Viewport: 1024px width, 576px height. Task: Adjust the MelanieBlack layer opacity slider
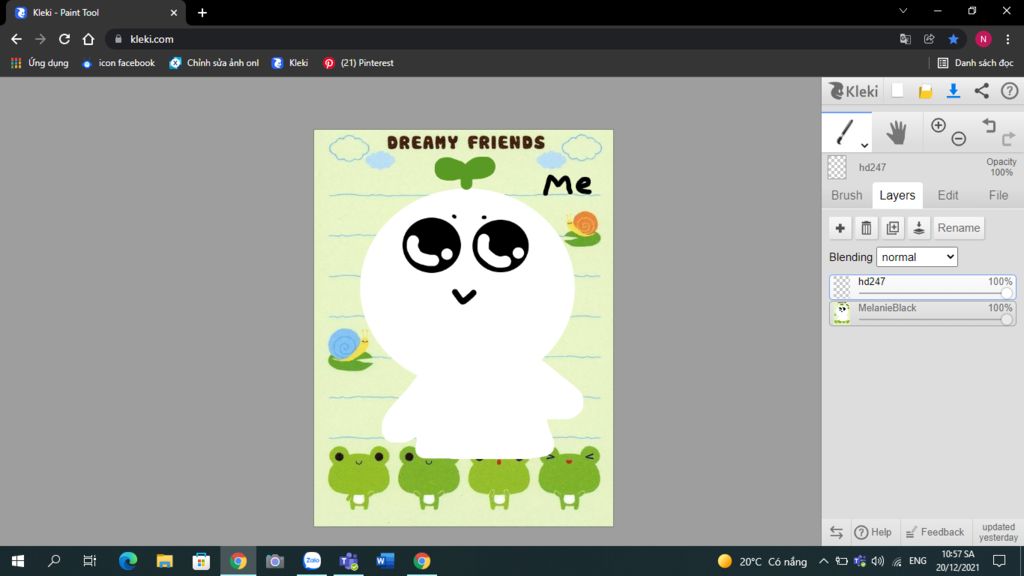pyautogui.click(x=935, y=319)
